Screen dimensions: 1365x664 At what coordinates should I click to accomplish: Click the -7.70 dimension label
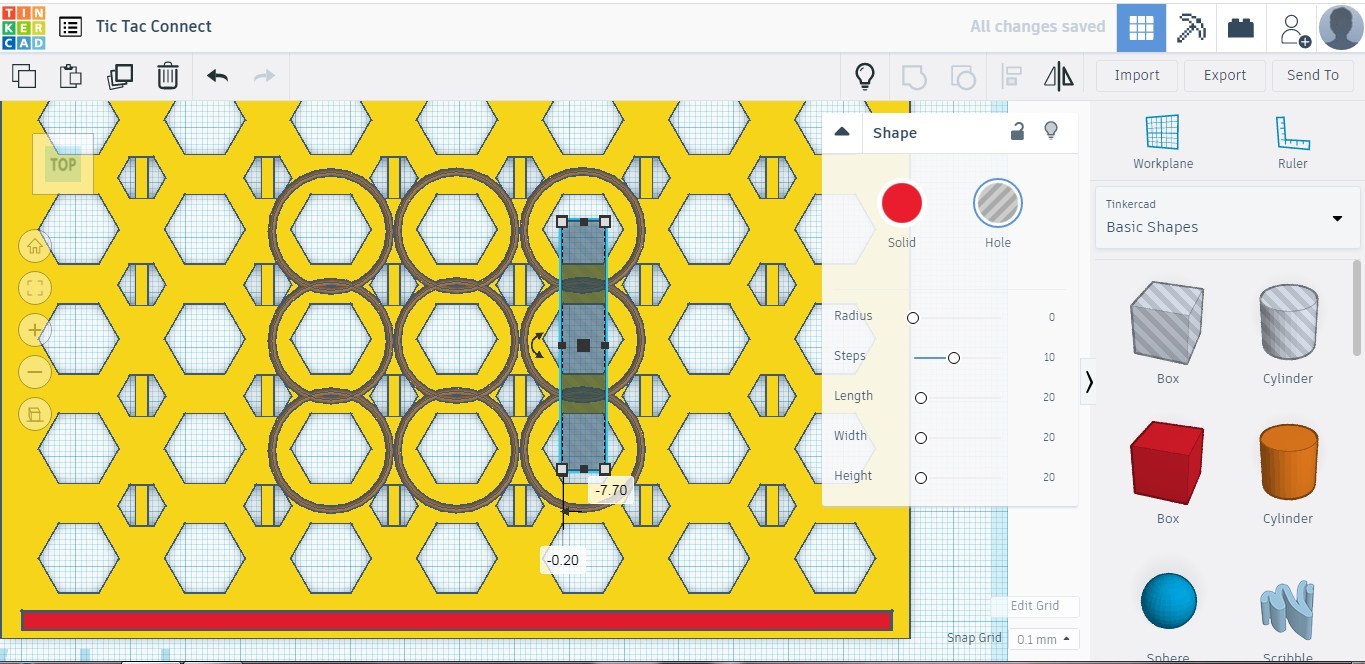click(610, 490)
